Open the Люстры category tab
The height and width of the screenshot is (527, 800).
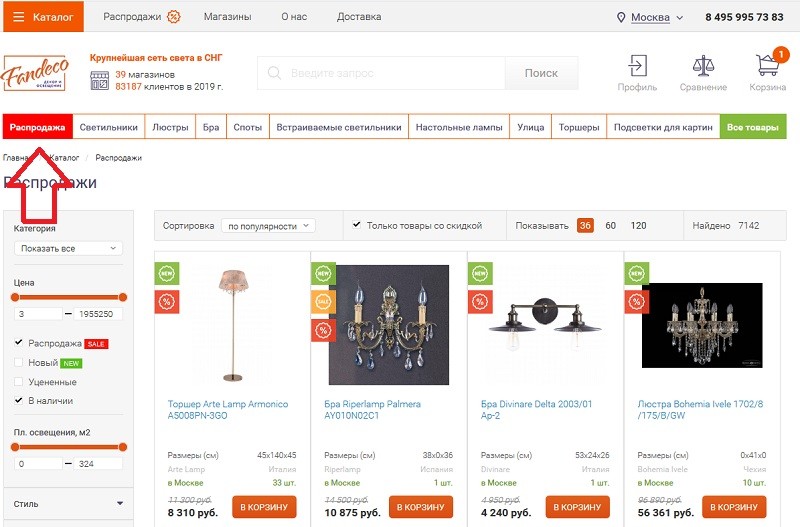coord(170,127)
